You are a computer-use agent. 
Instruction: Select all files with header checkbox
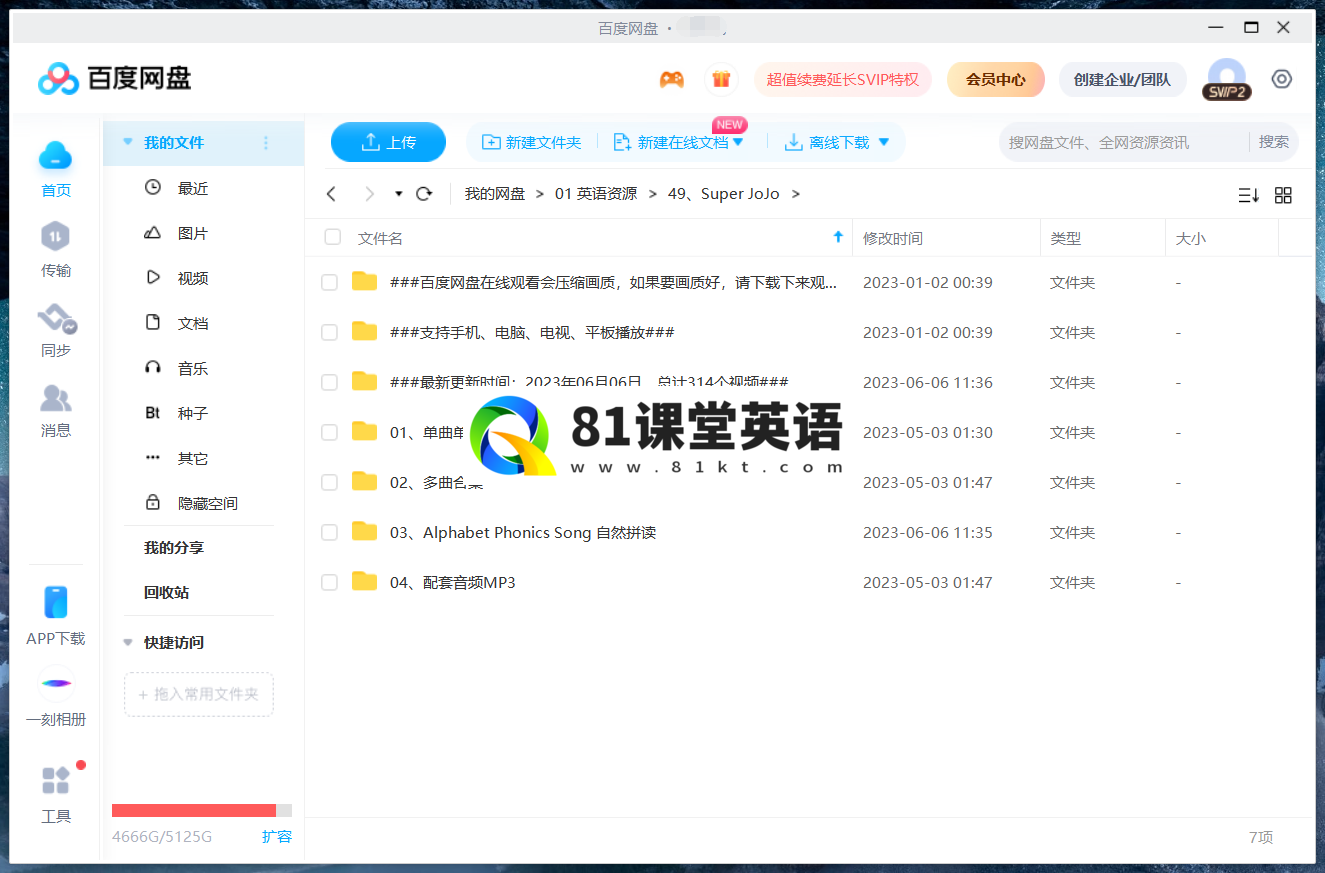tap(333, 237)
